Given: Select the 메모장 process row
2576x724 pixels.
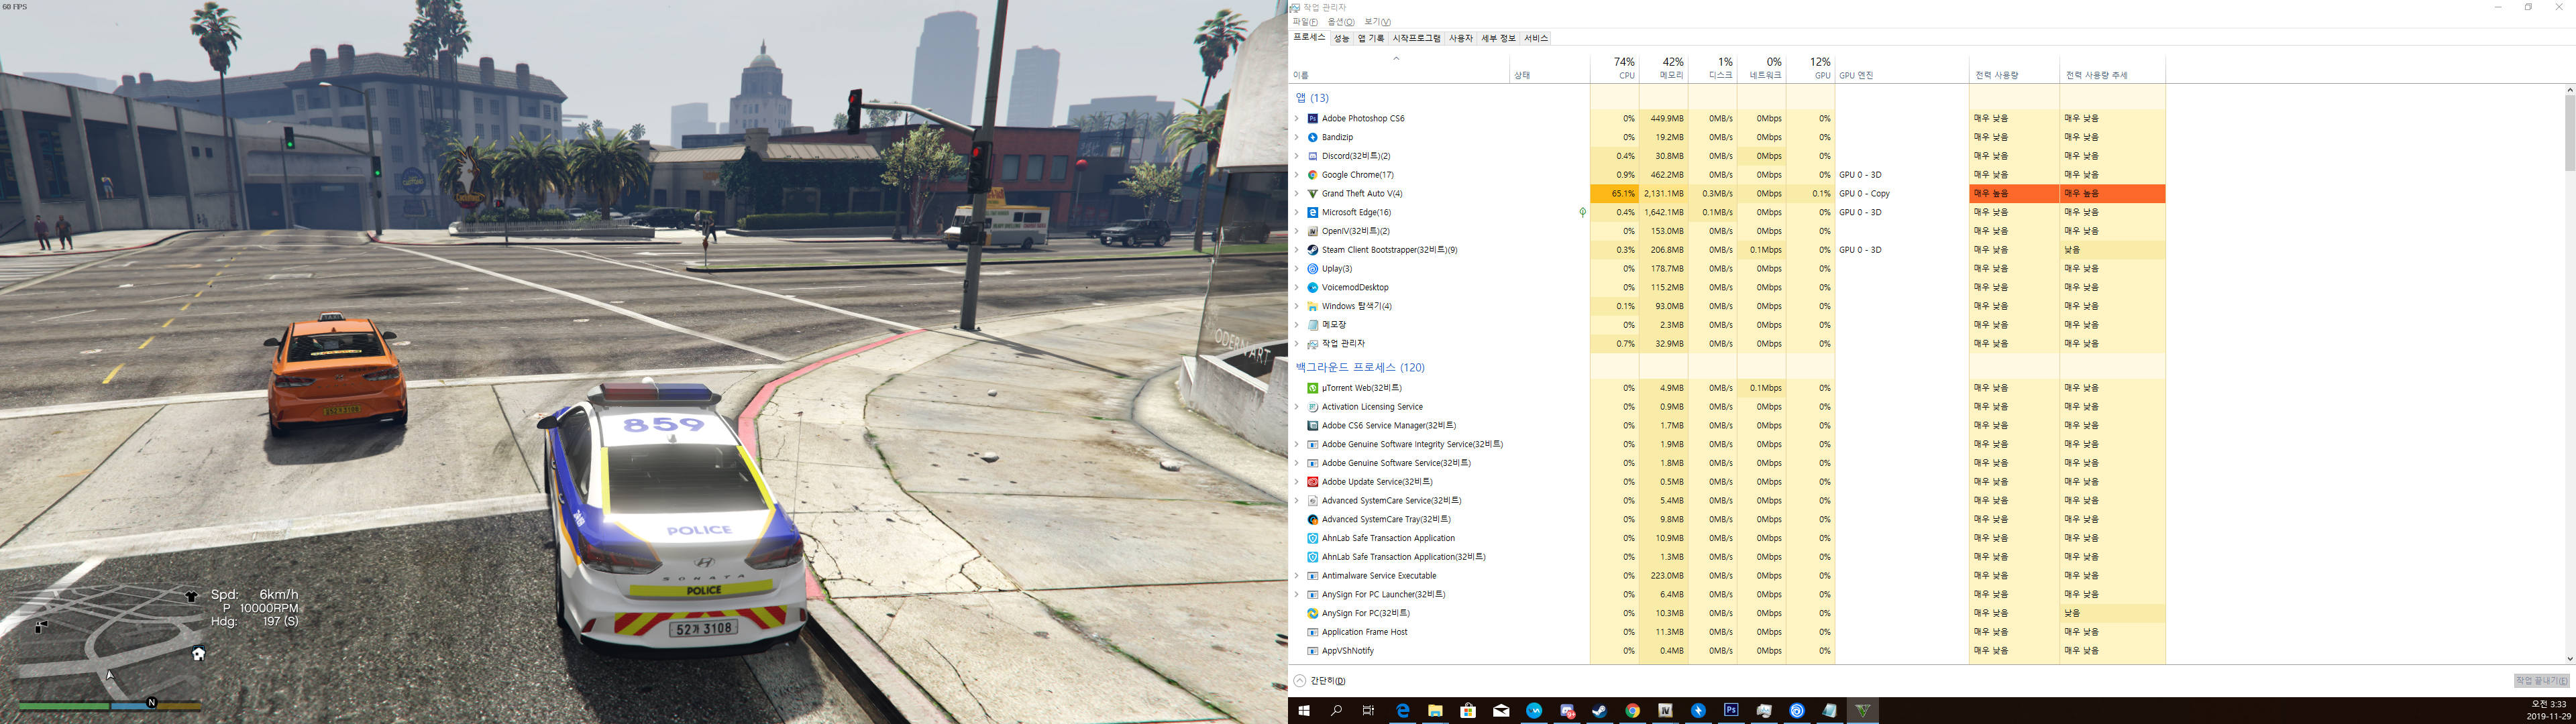Looking at the screenshot, I should [x=1728, y=325].
